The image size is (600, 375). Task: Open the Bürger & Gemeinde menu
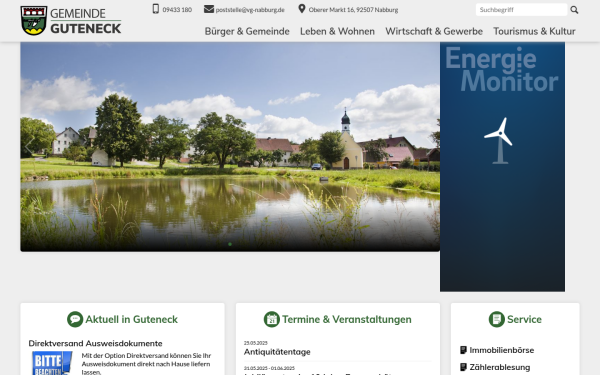(247, 31)
